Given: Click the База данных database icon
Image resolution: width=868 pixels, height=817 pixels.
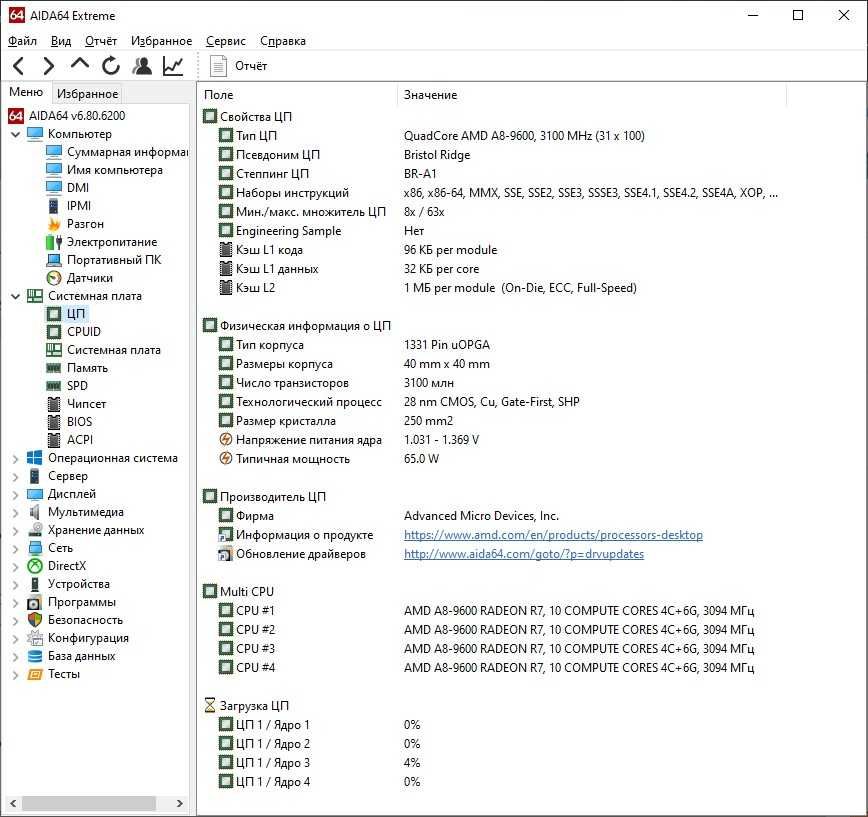Looking at the screenshot, I should [x=34, y=656].
